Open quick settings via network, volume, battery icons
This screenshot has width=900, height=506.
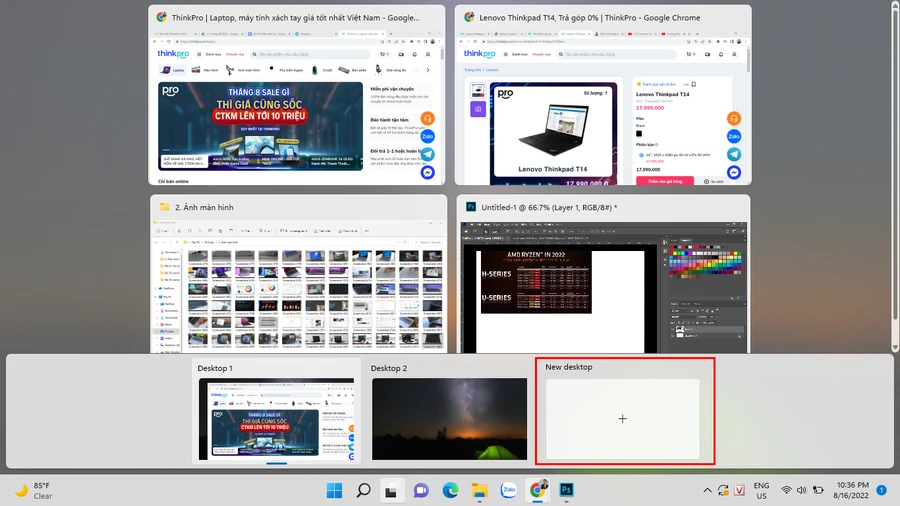click(802, 491)
